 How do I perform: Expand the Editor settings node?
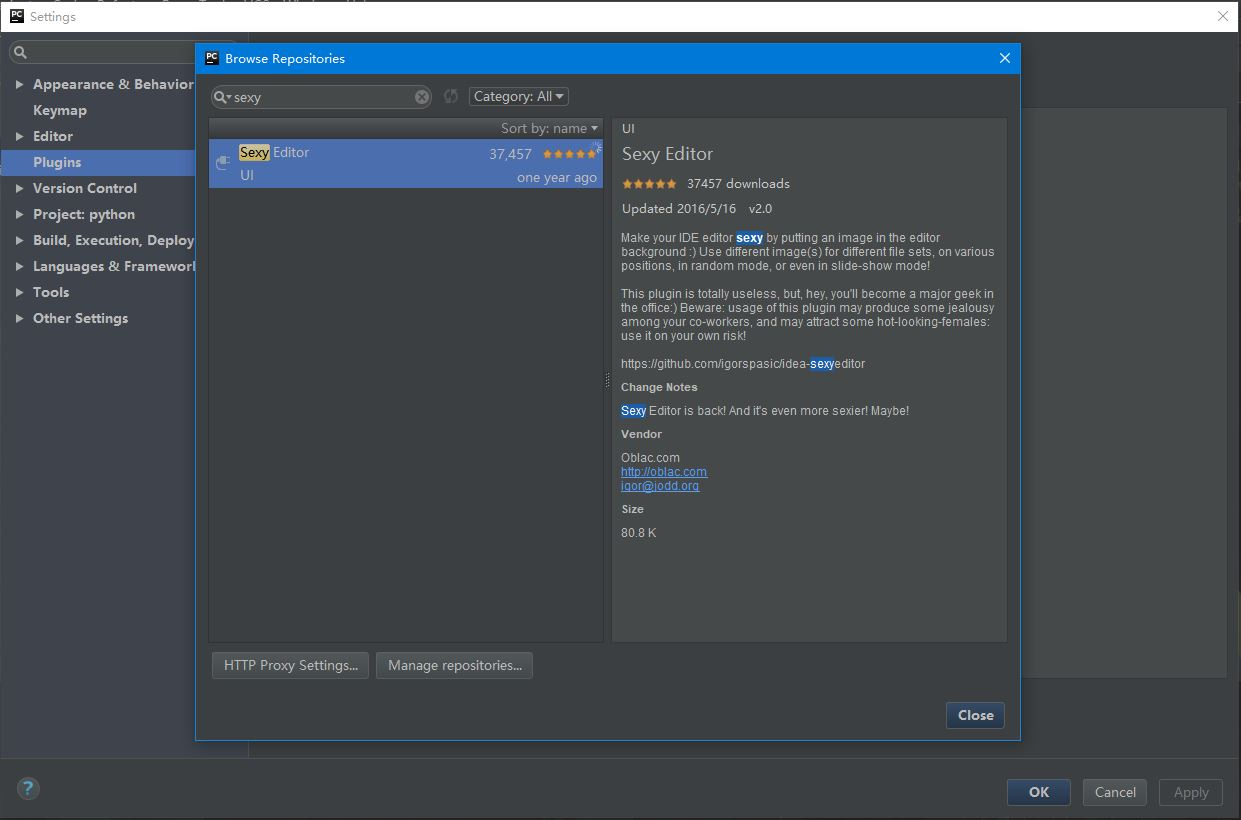coord(19,136)
